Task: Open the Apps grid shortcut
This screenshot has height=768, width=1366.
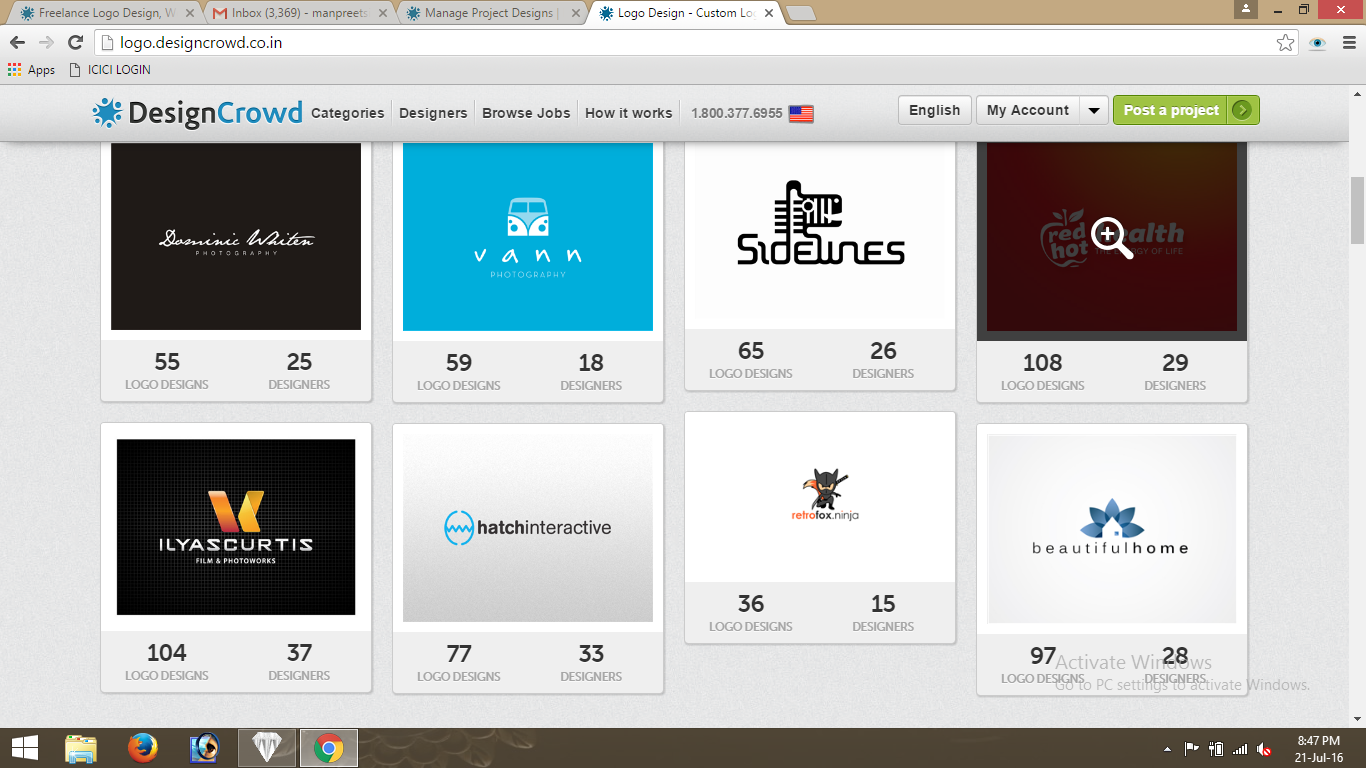Action: click(31, 70)
